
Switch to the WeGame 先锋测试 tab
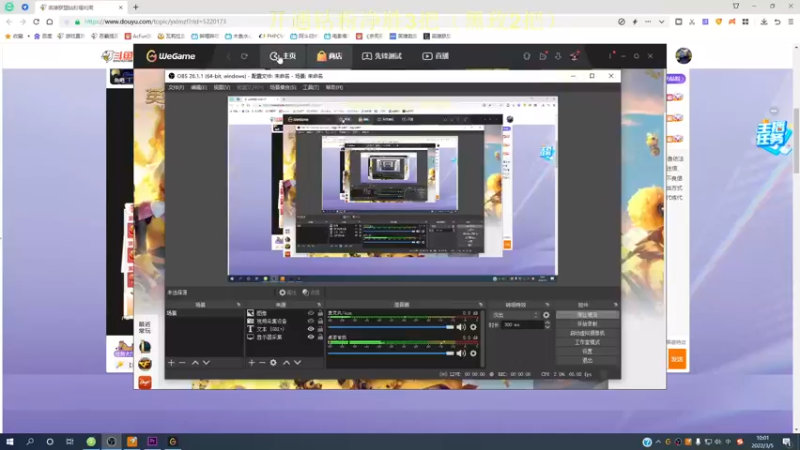(x=382, y=56)
